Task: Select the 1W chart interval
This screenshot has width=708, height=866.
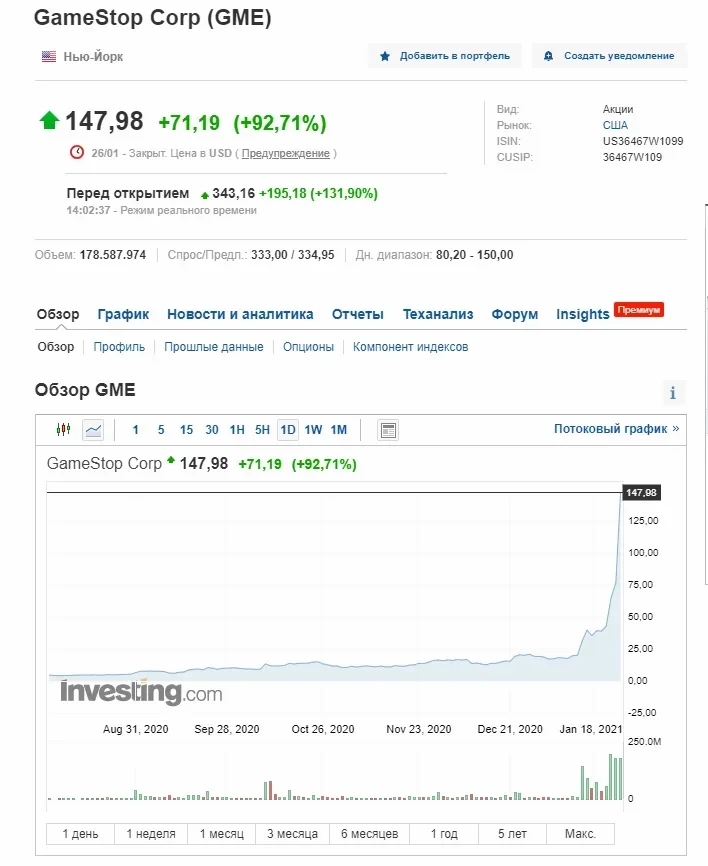Action: (x=313, y=430)
